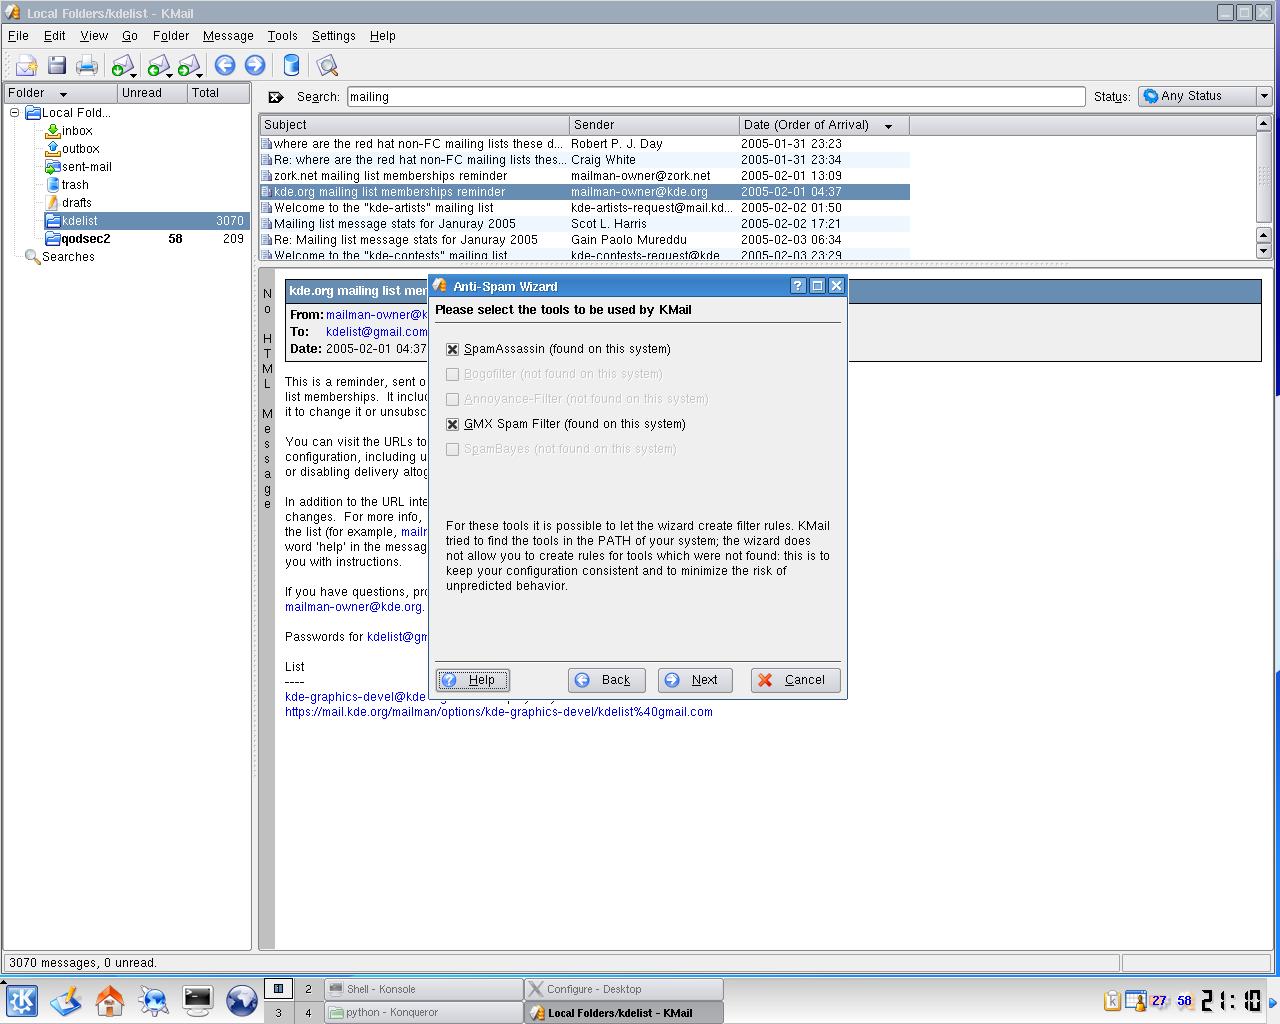Open the mail.kde.org mailman options link

pos(499,712)
